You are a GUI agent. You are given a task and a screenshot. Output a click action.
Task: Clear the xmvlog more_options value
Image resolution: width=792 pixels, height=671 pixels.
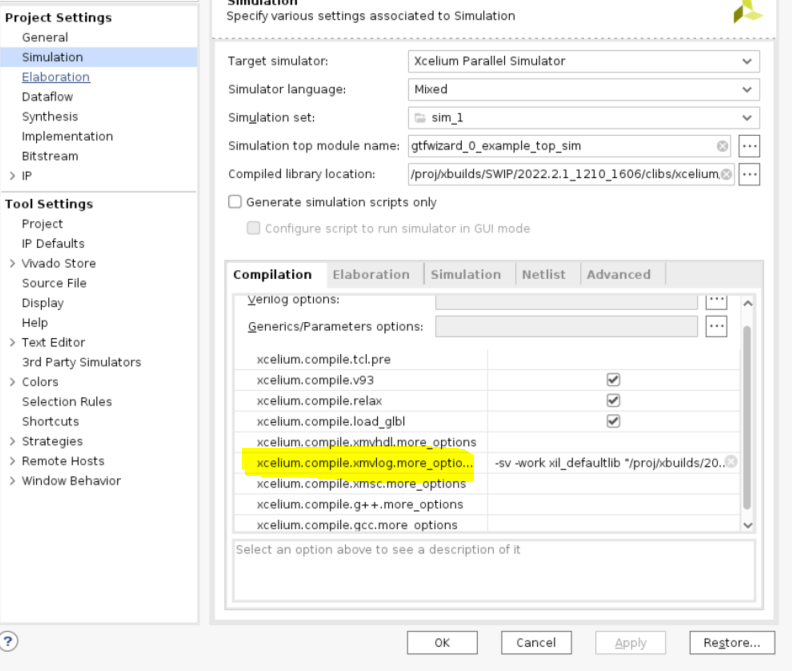(x=731, y=462)
